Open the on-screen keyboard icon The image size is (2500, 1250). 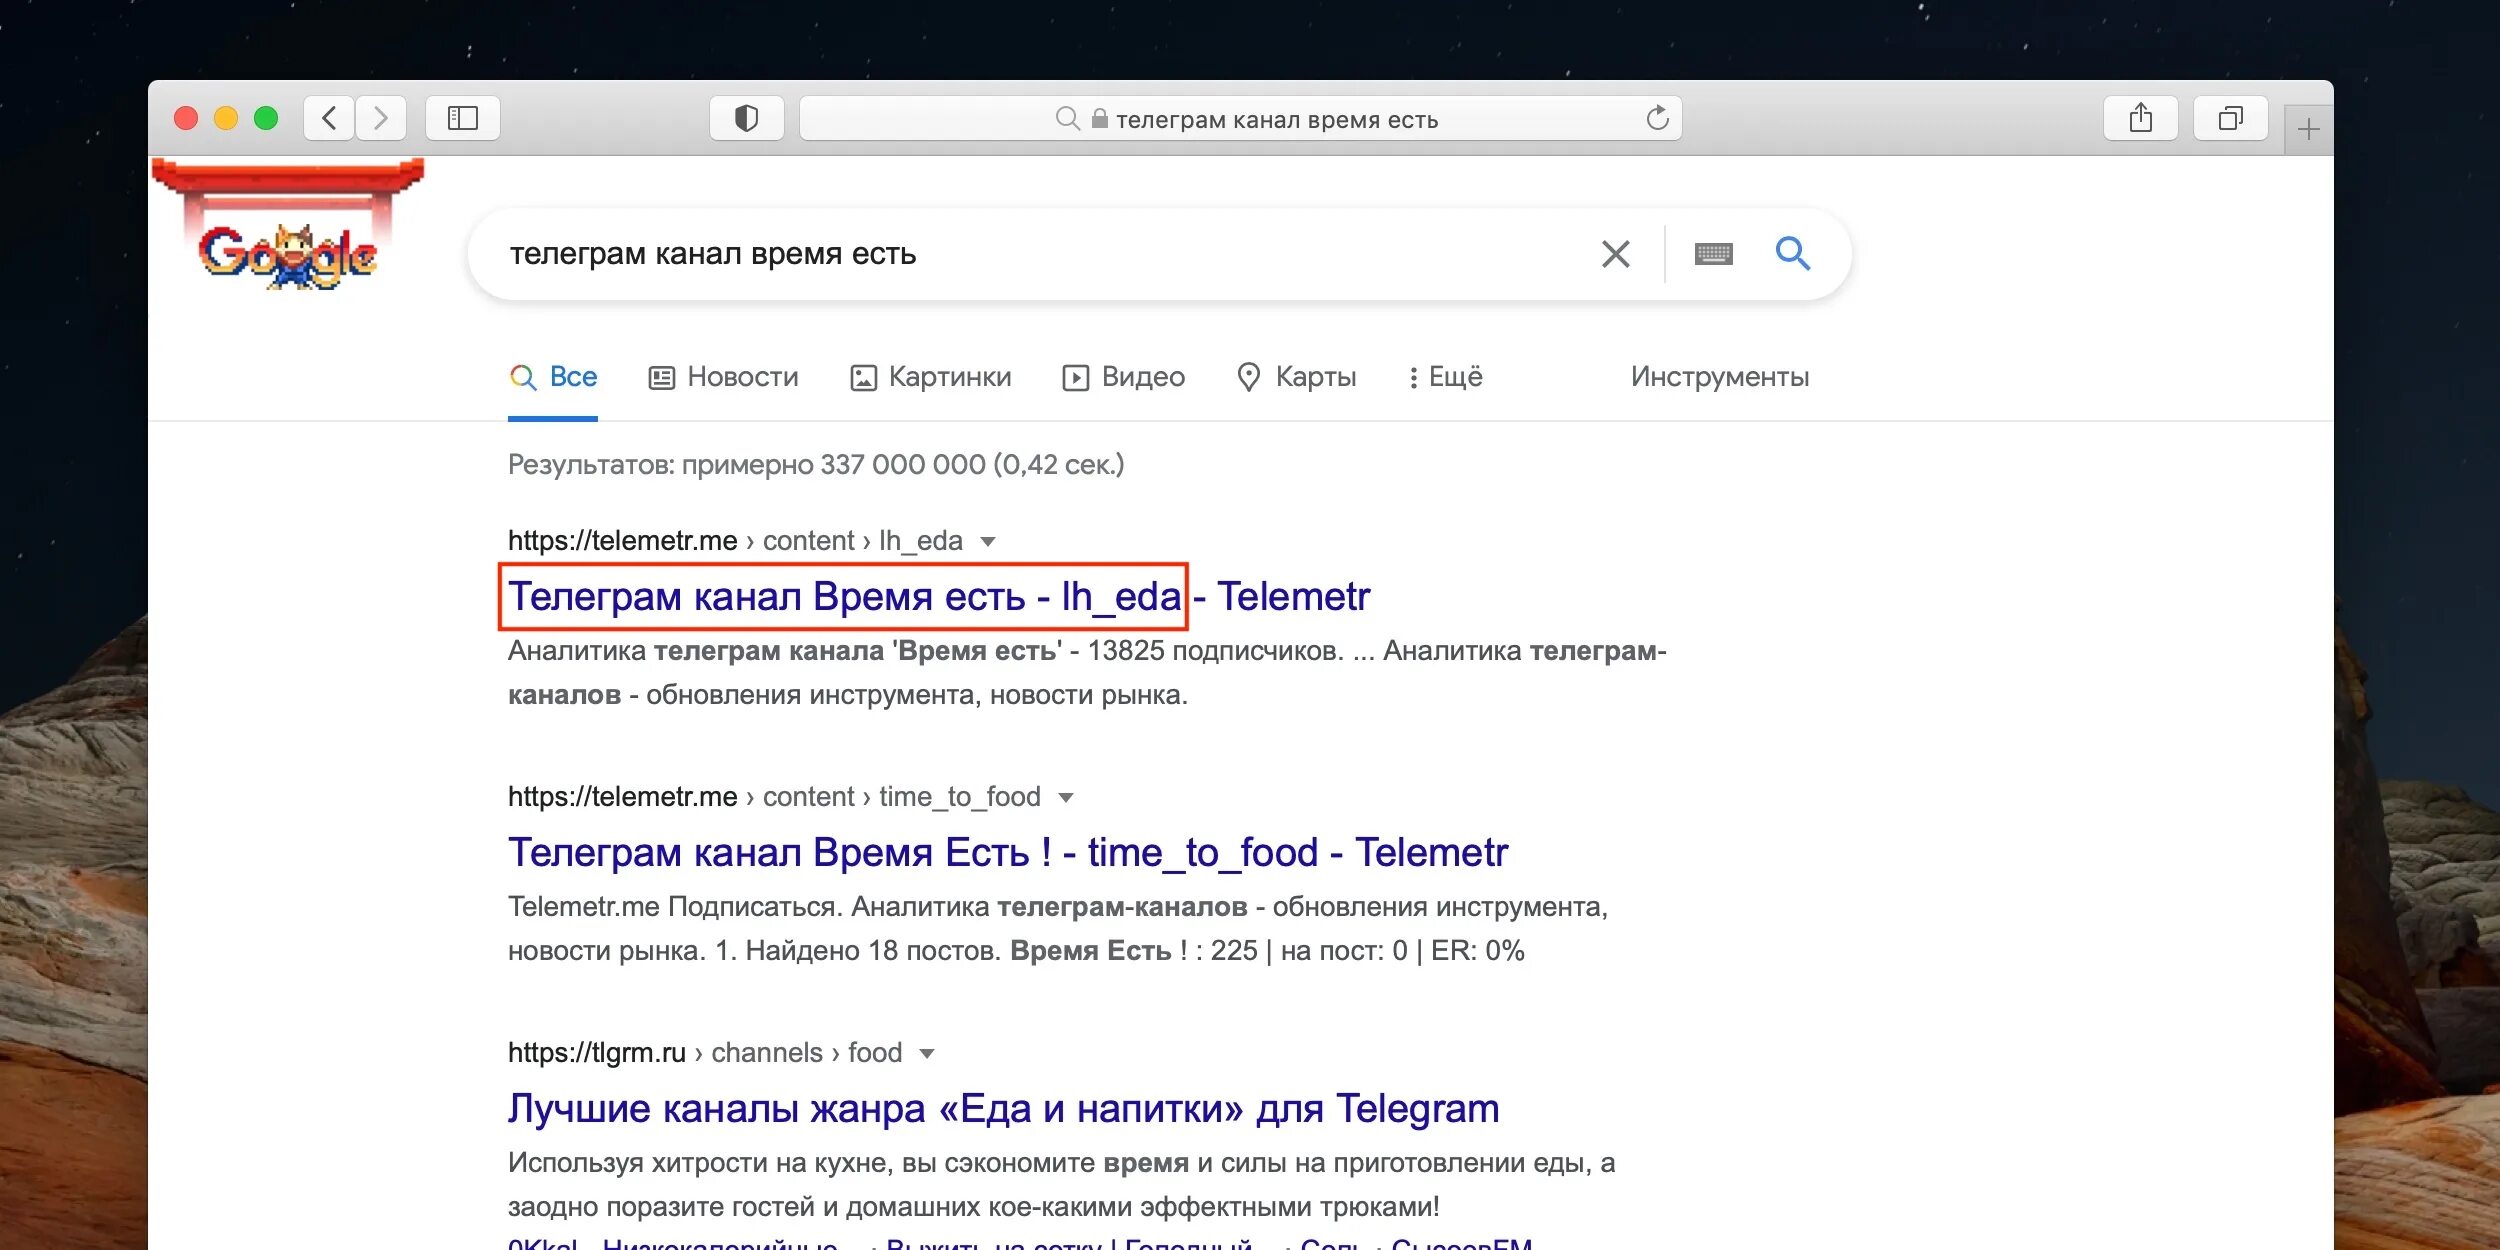pos(1713,254)
